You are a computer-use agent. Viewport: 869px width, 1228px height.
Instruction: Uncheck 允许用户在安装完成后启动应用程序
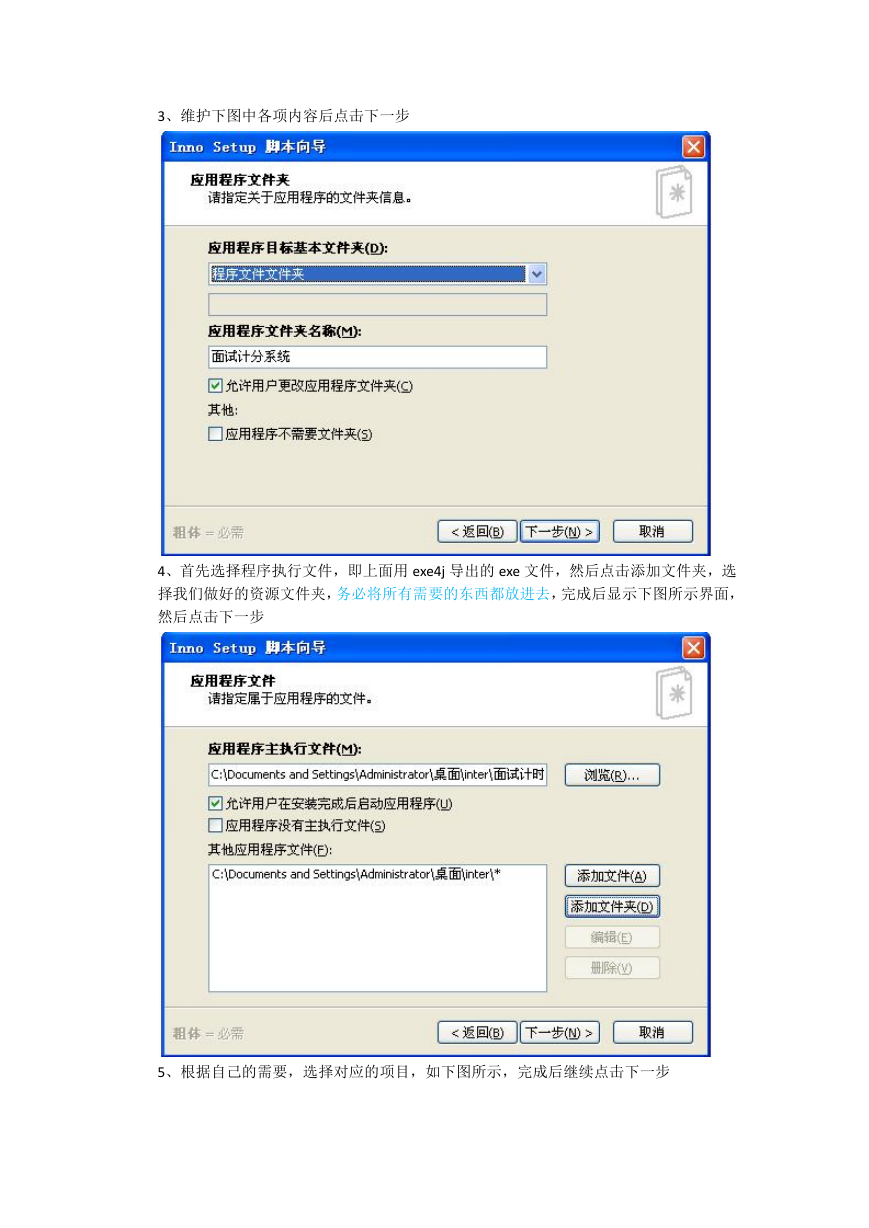coord(215,803)
